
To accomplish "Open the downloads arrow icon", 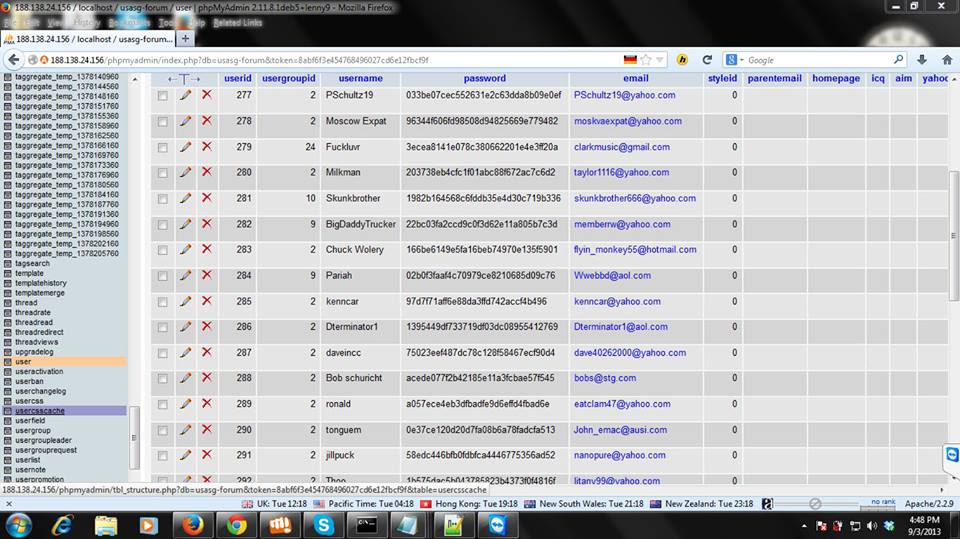I will coord(921,59).
